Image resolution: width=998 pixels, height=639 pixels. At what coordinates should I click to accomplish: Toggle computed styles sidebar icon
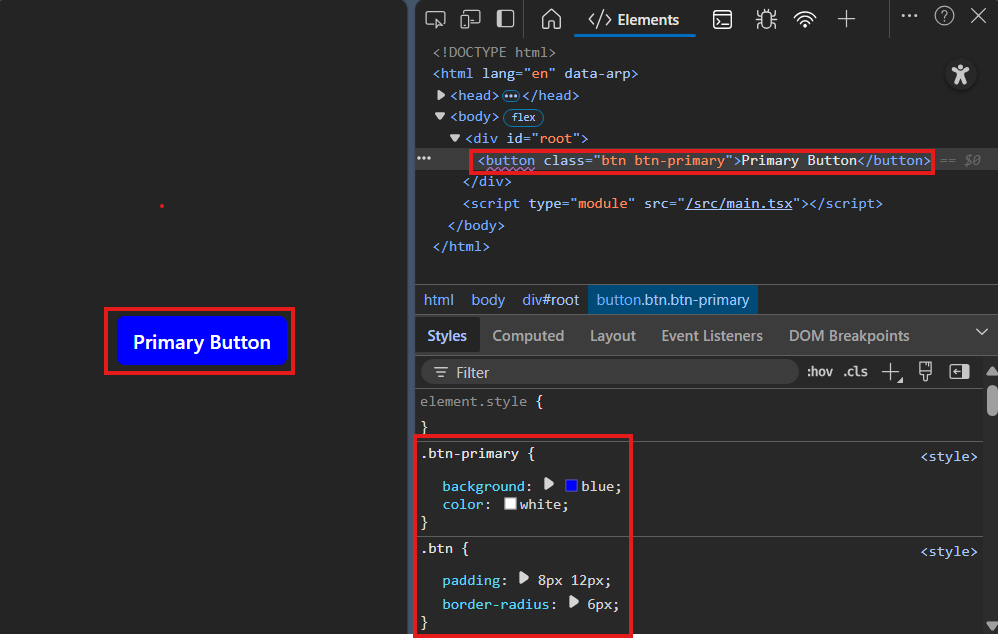(x=959, y=372)
